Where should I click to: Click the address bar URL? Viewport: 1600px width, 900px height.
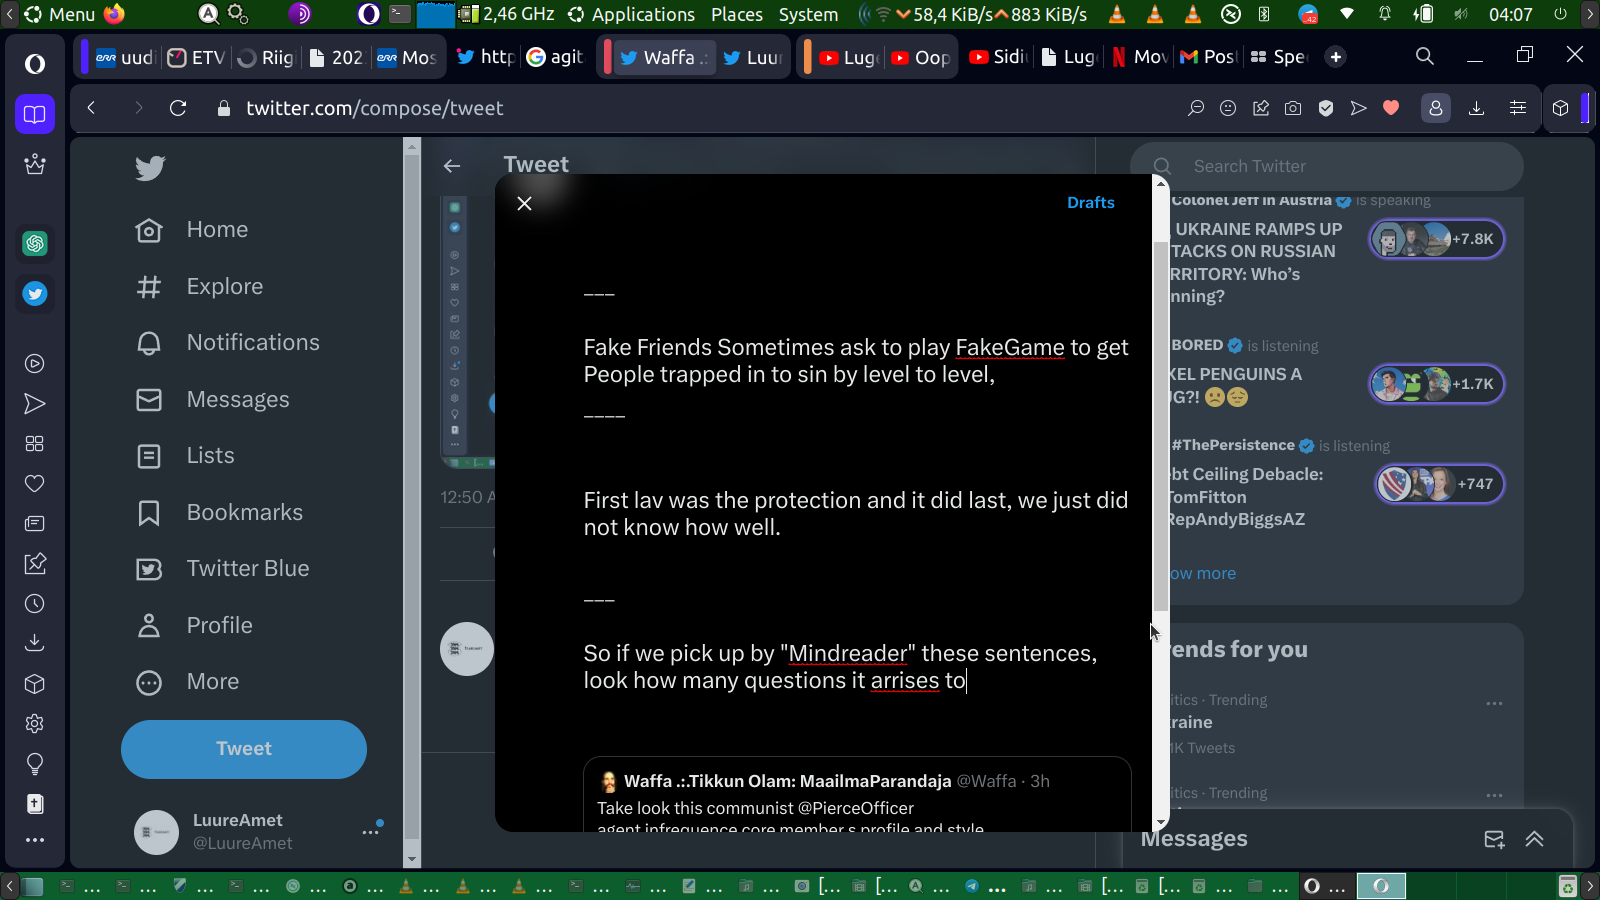click(x=375, y=108)
